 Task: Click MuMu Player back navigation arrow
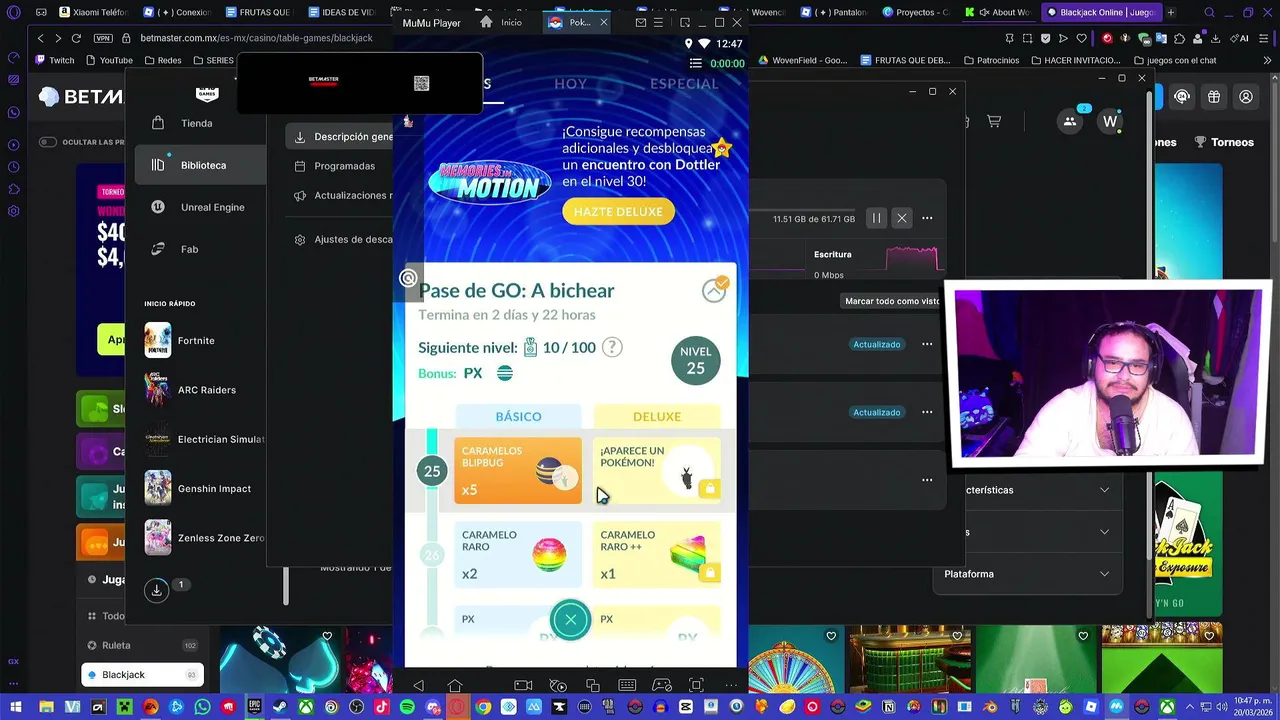pos(418,685)
